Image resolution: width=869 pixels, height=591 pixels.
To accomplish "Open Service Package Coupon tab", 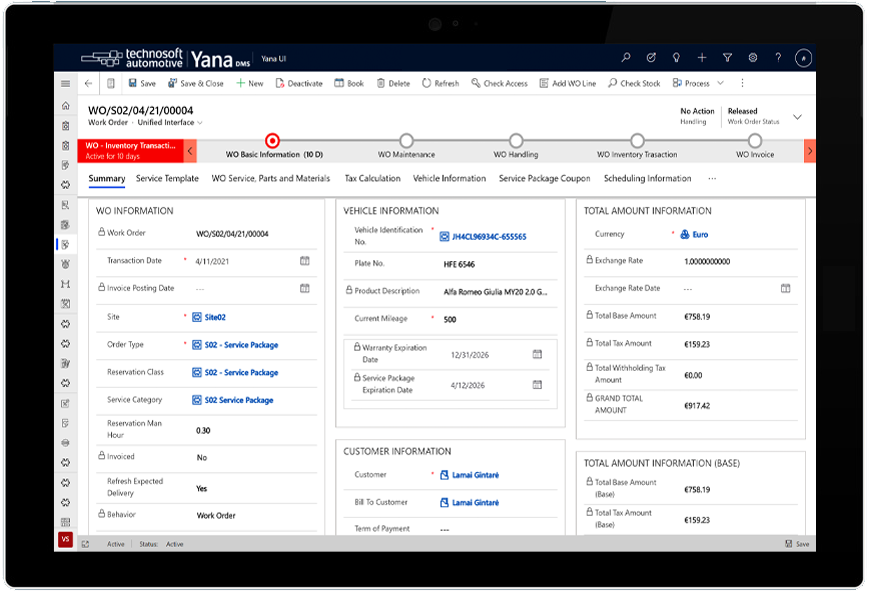I will coord(544,179).
